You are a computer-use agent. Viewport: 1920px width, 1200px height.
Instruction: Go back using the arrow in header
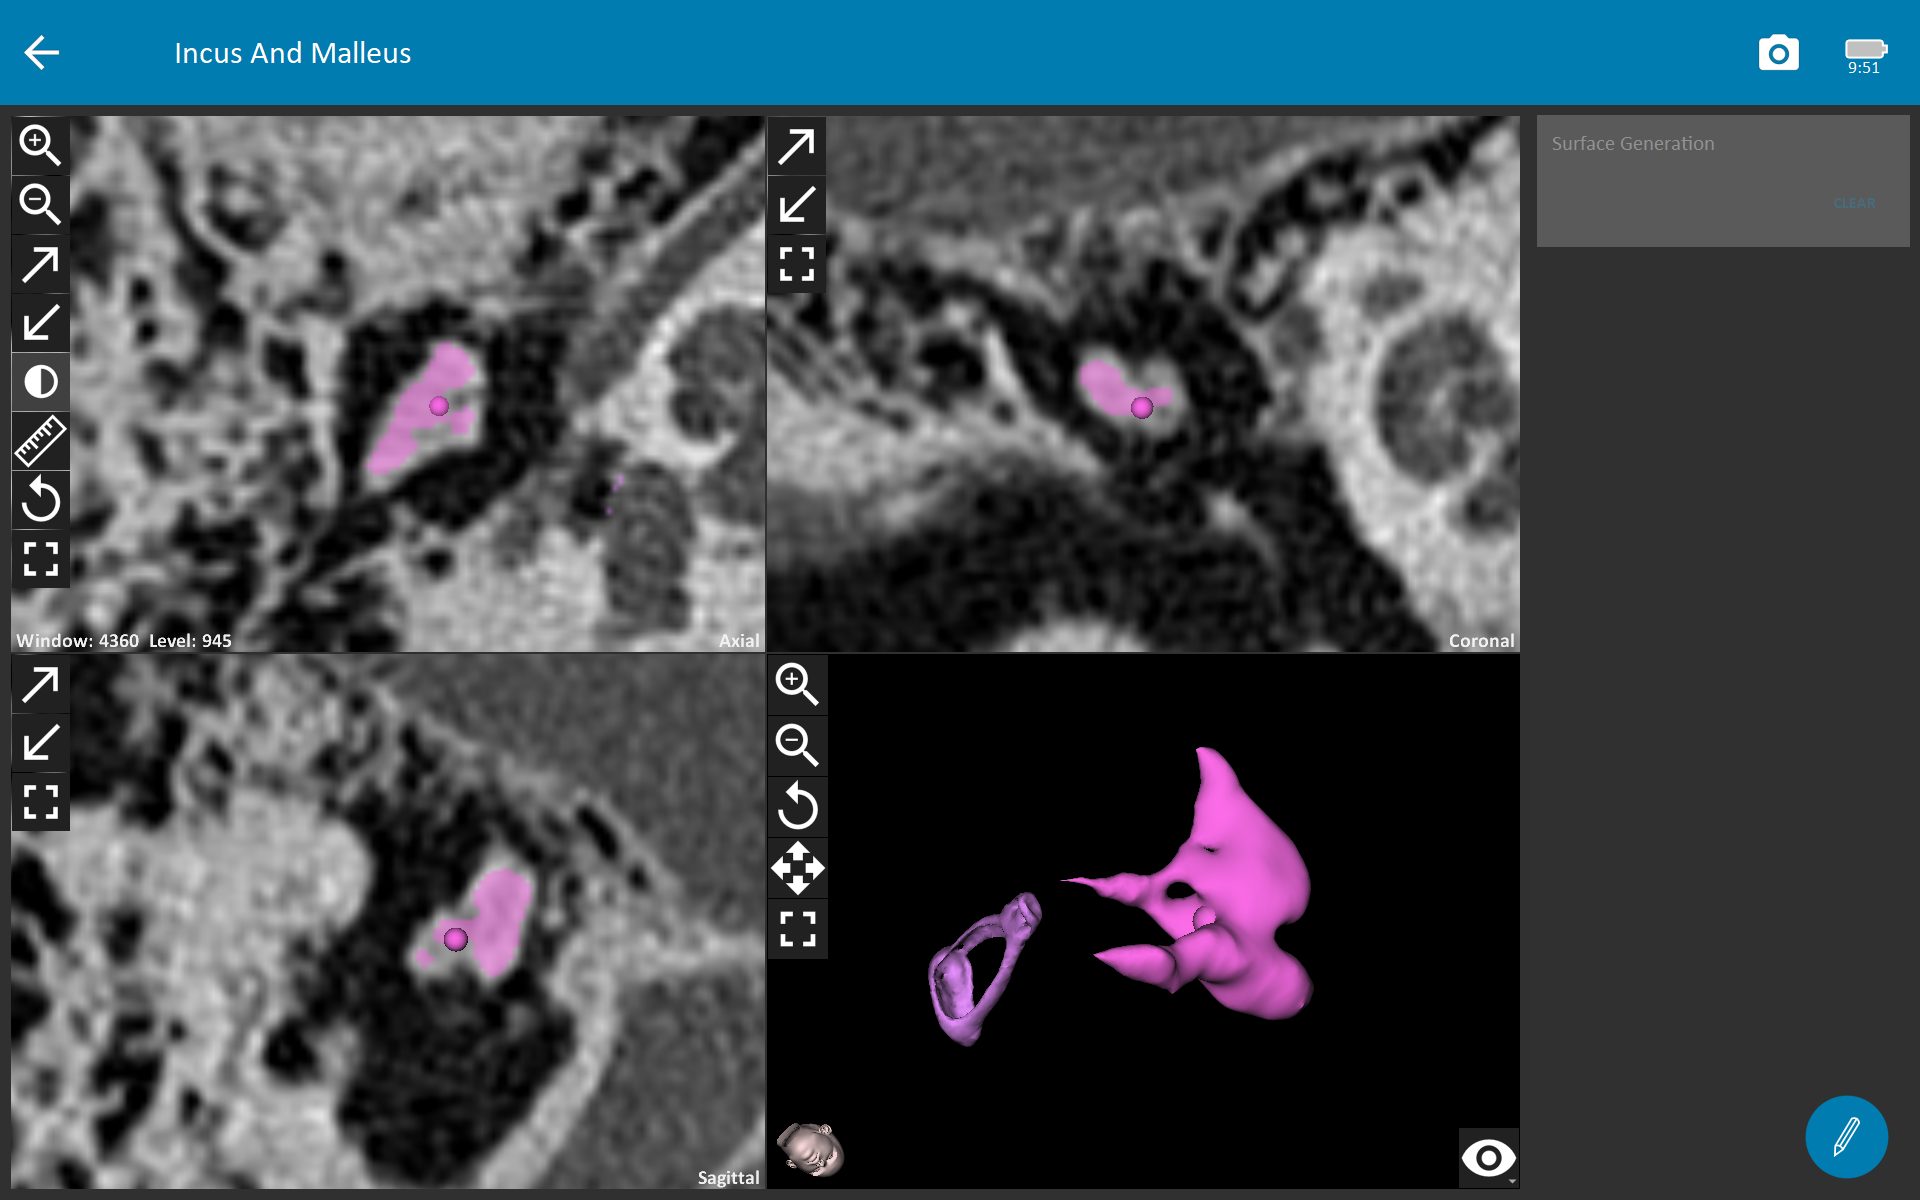(42, 53)
